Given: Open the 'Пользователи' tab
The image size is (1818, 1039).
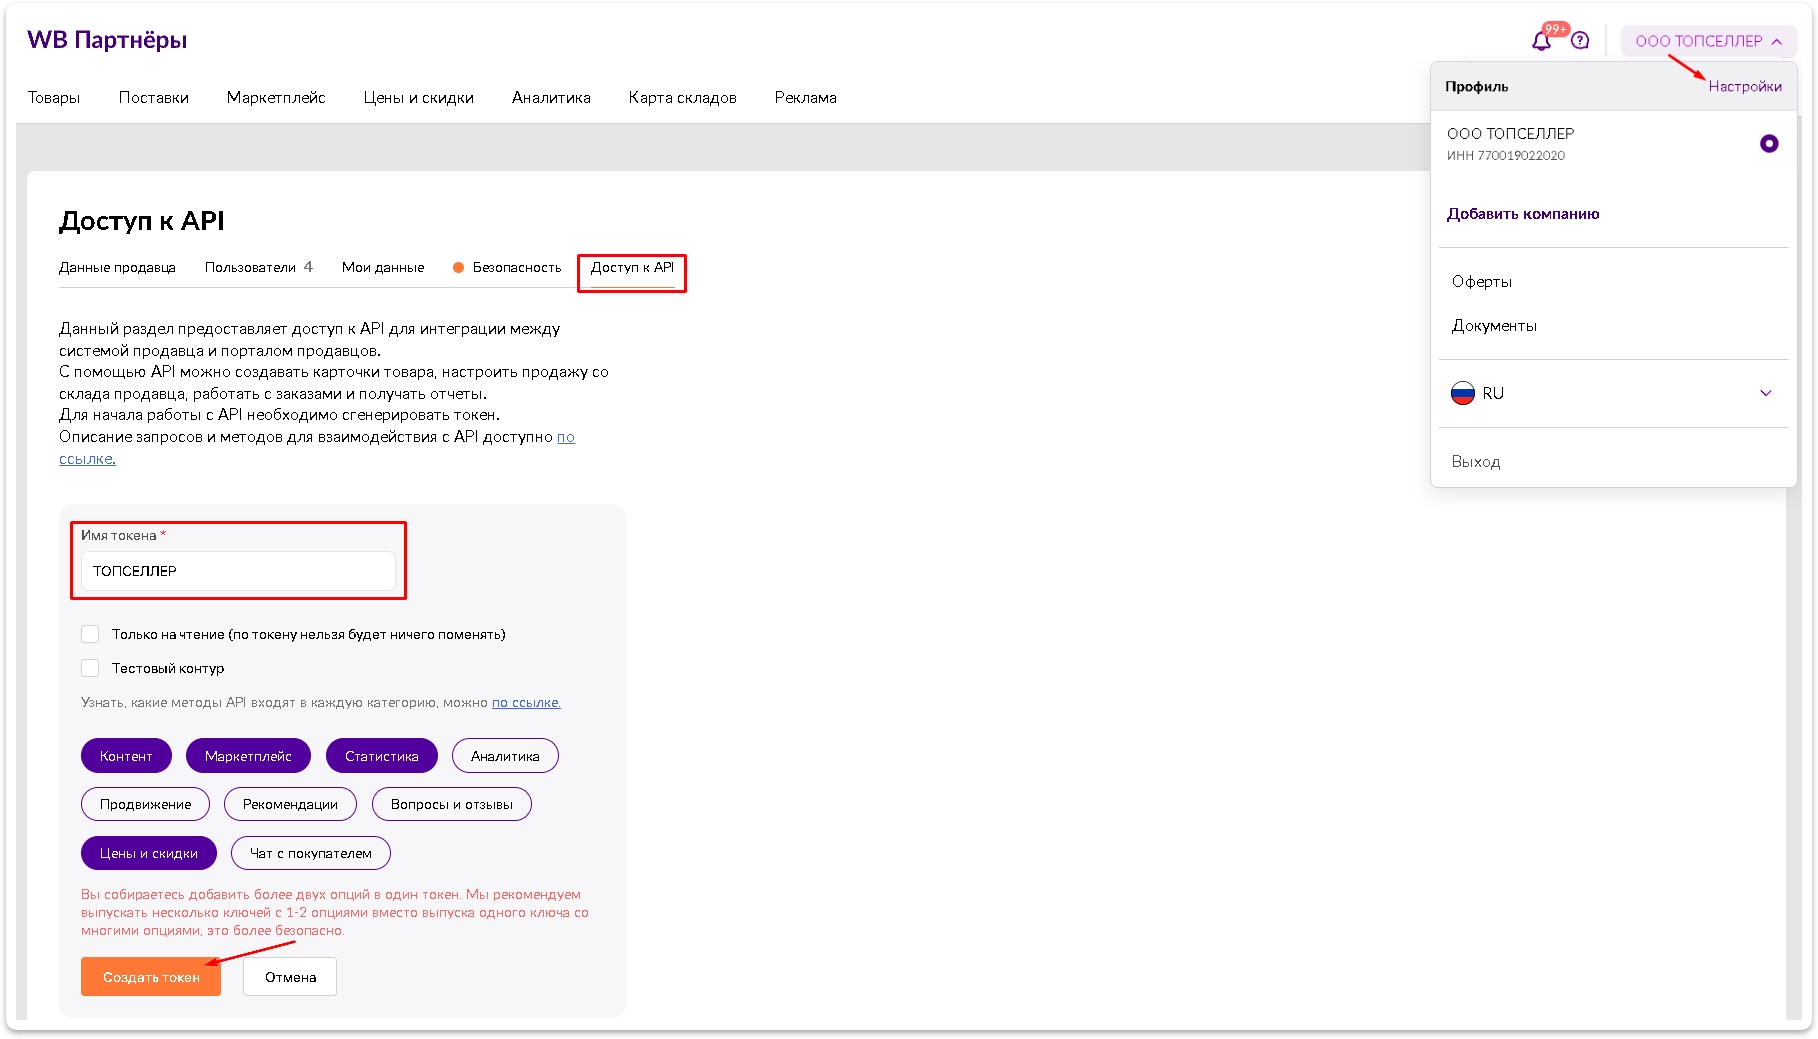Looking at the screenshot, I should [x=250, y=268].
